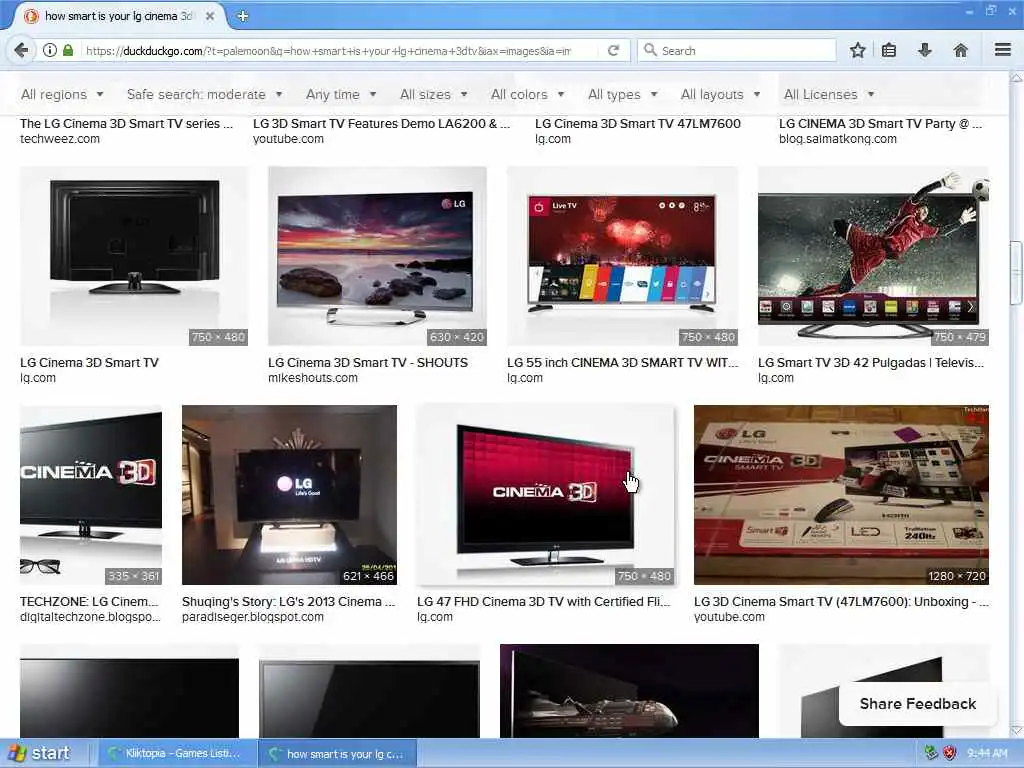Click the 9:44 AM taskbar clock
This screenshot has height=768, width=1024.
(x=987, y=753)
